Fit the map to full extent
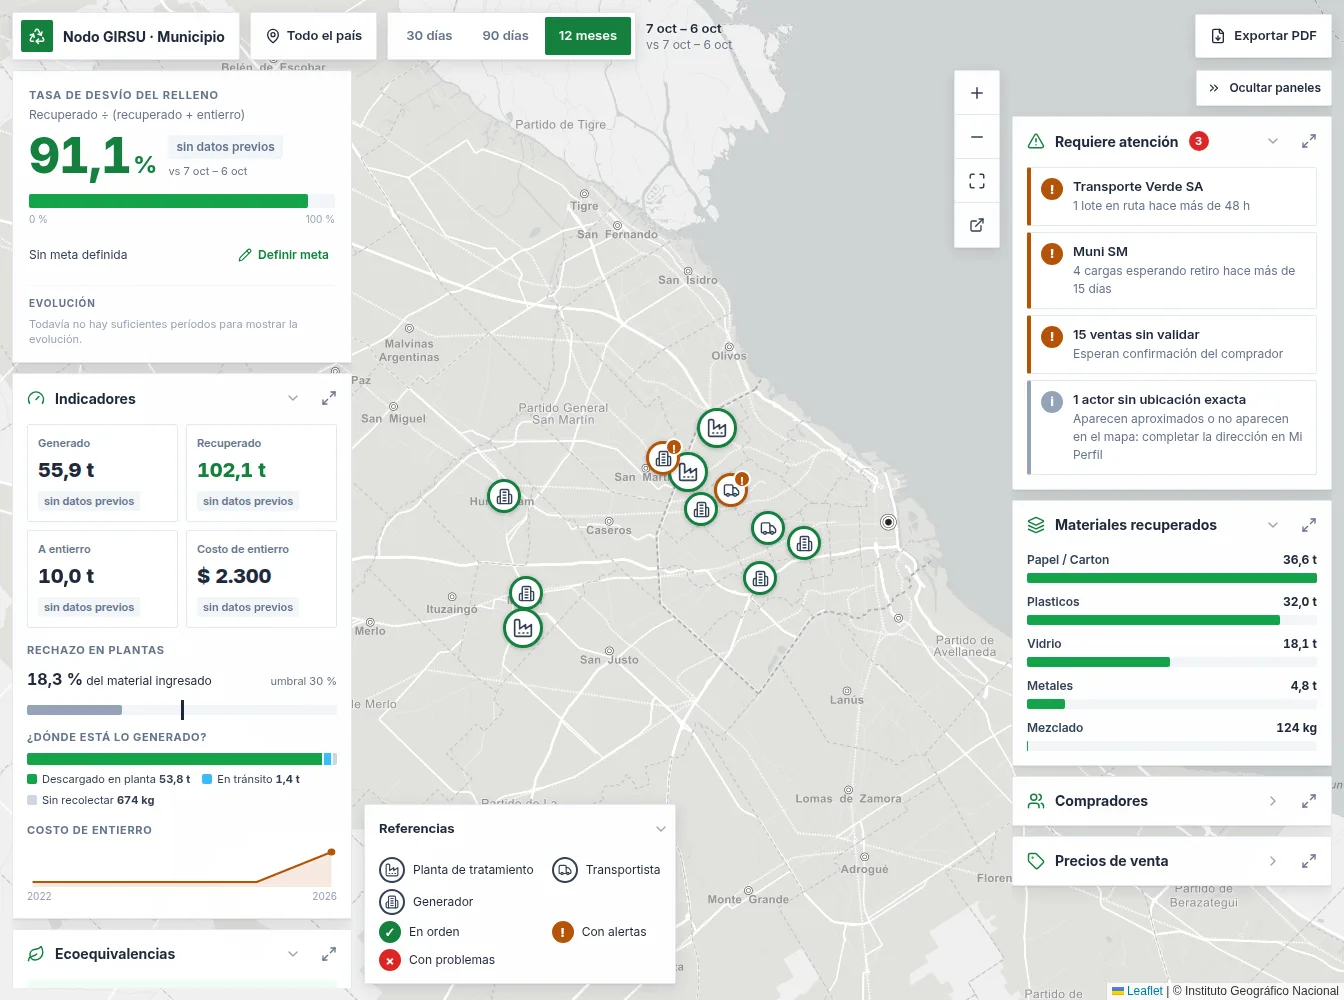 point(977,181)
